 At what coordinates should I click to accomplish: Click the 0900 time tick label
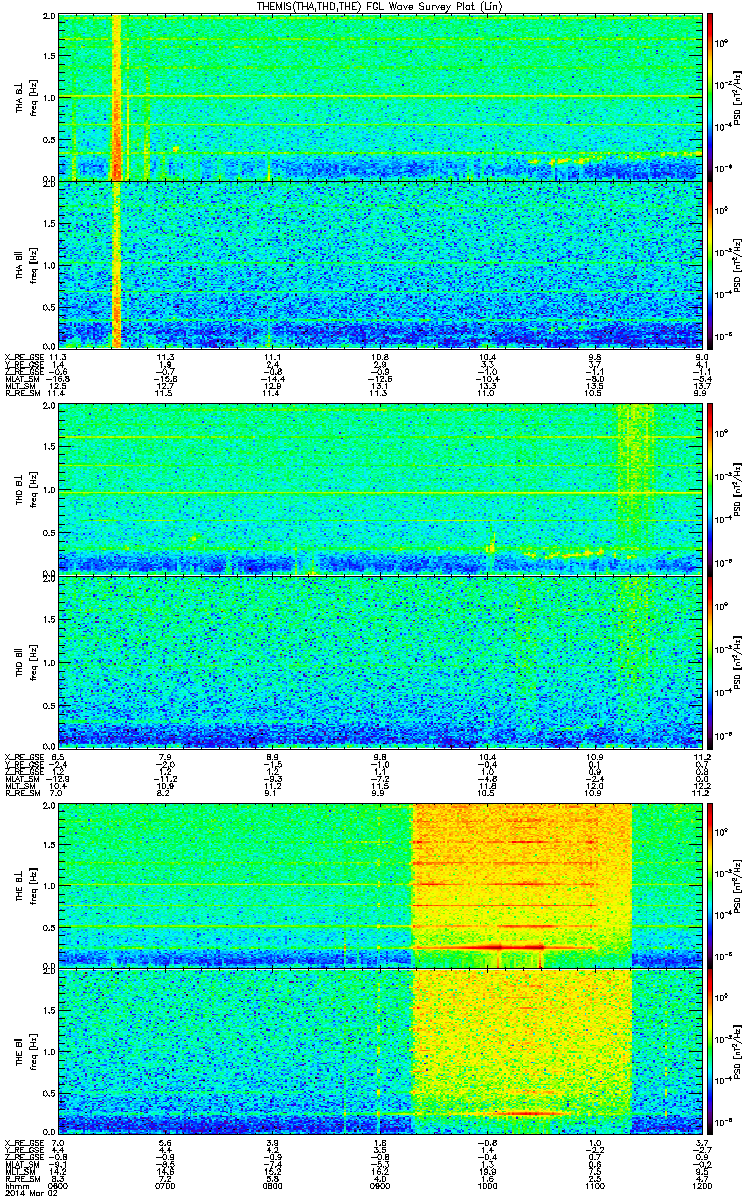[379, 1186]
